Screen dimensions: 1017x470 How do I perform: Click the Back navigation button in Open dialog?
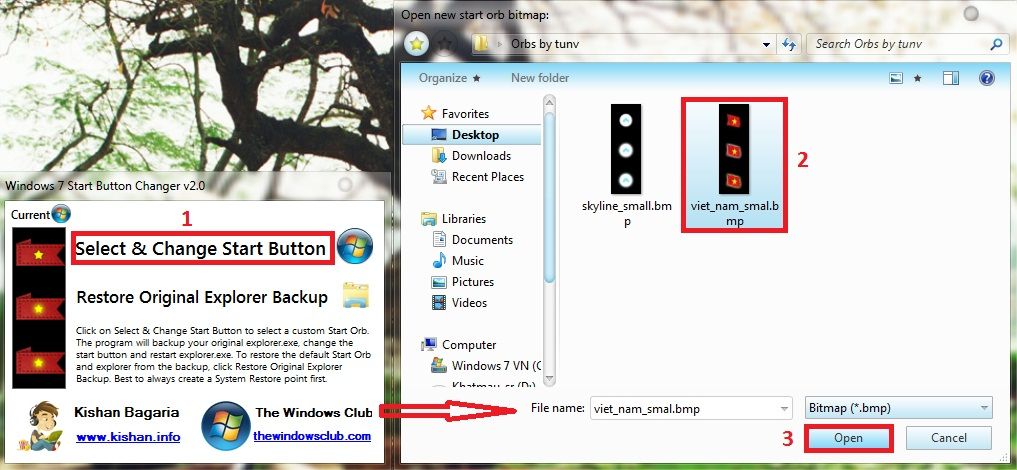pos(416,43)
